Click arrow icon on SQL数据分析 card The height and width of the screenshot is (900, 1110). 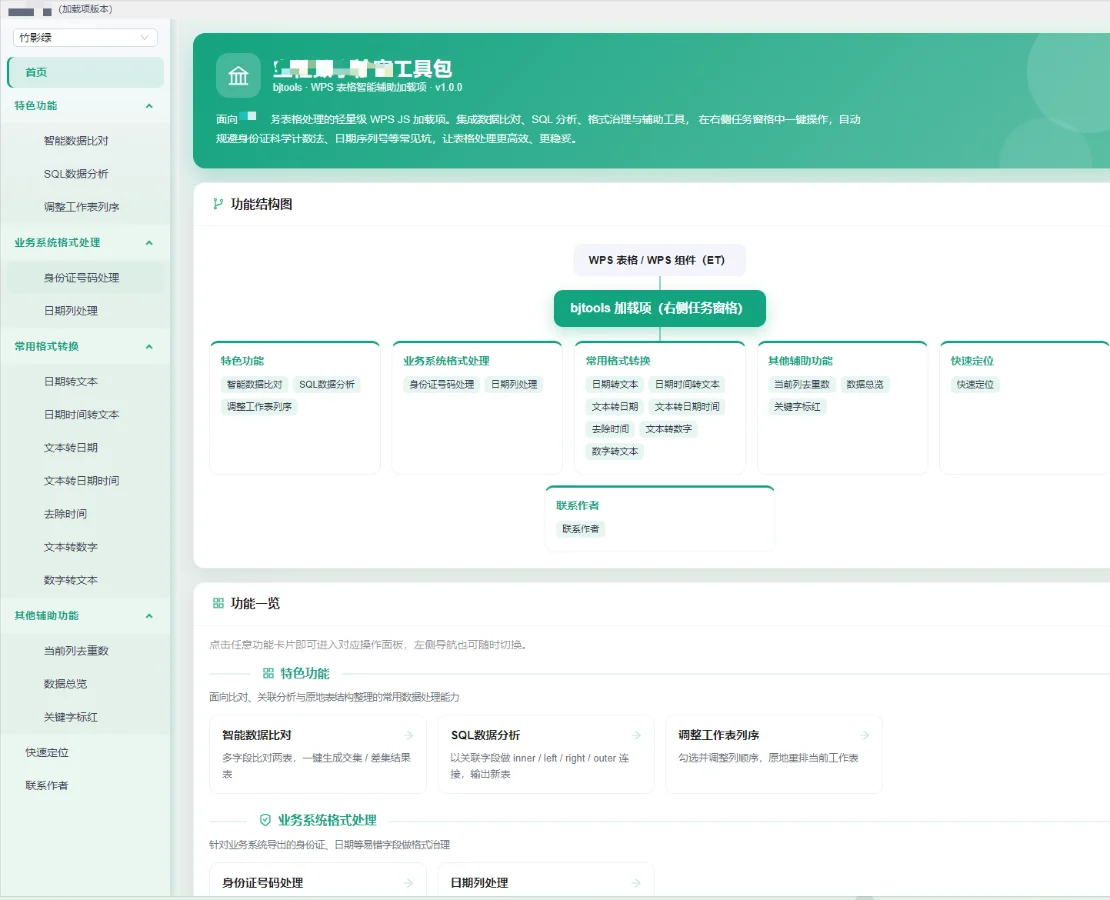pos(636,736)
